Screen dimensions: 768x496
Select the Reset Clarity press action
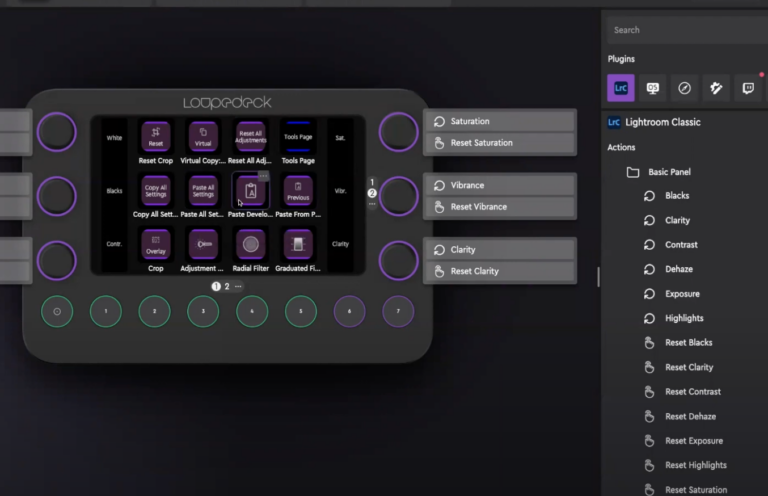click(x=500, y=271)
